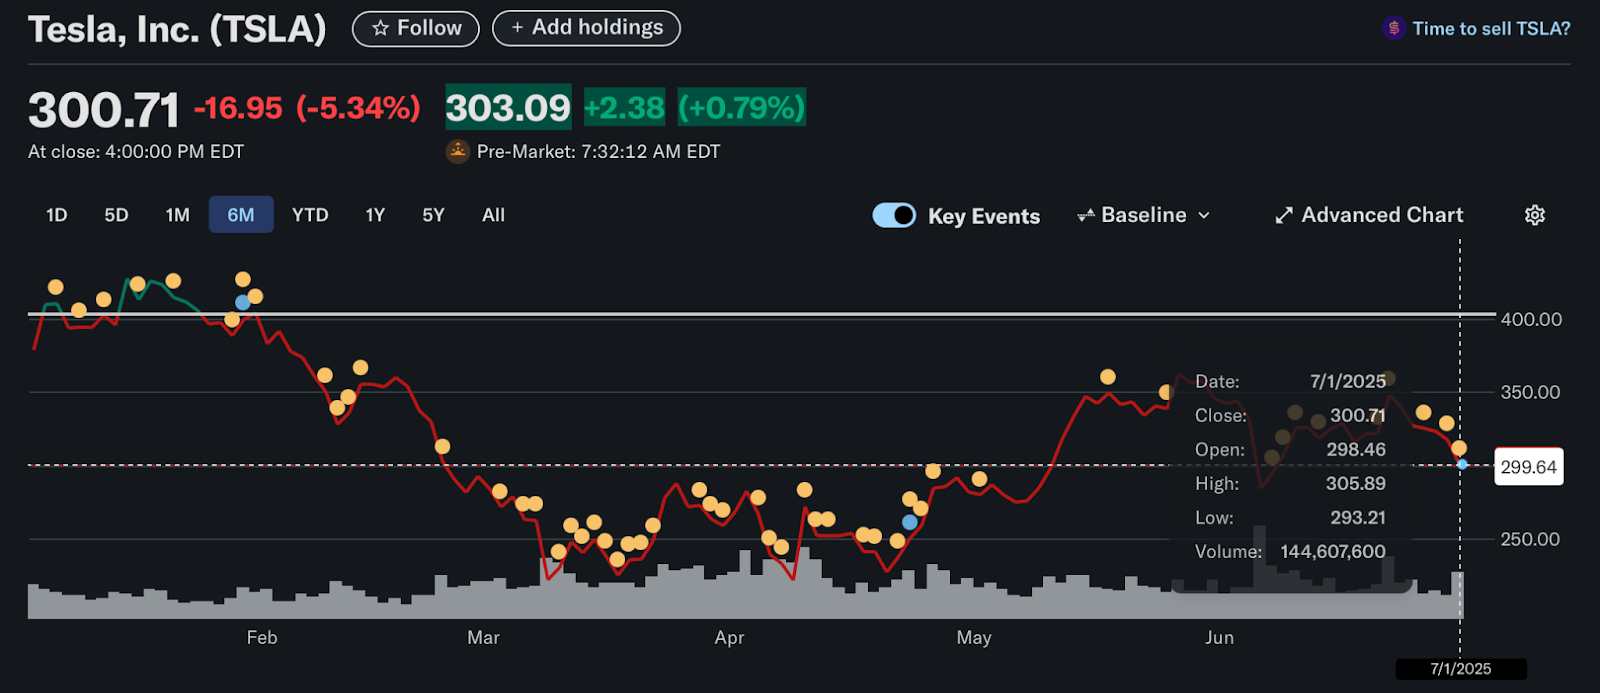The image size is (1600, 693).
Task: Add holdings for Tesla
Action: [587, 28]
